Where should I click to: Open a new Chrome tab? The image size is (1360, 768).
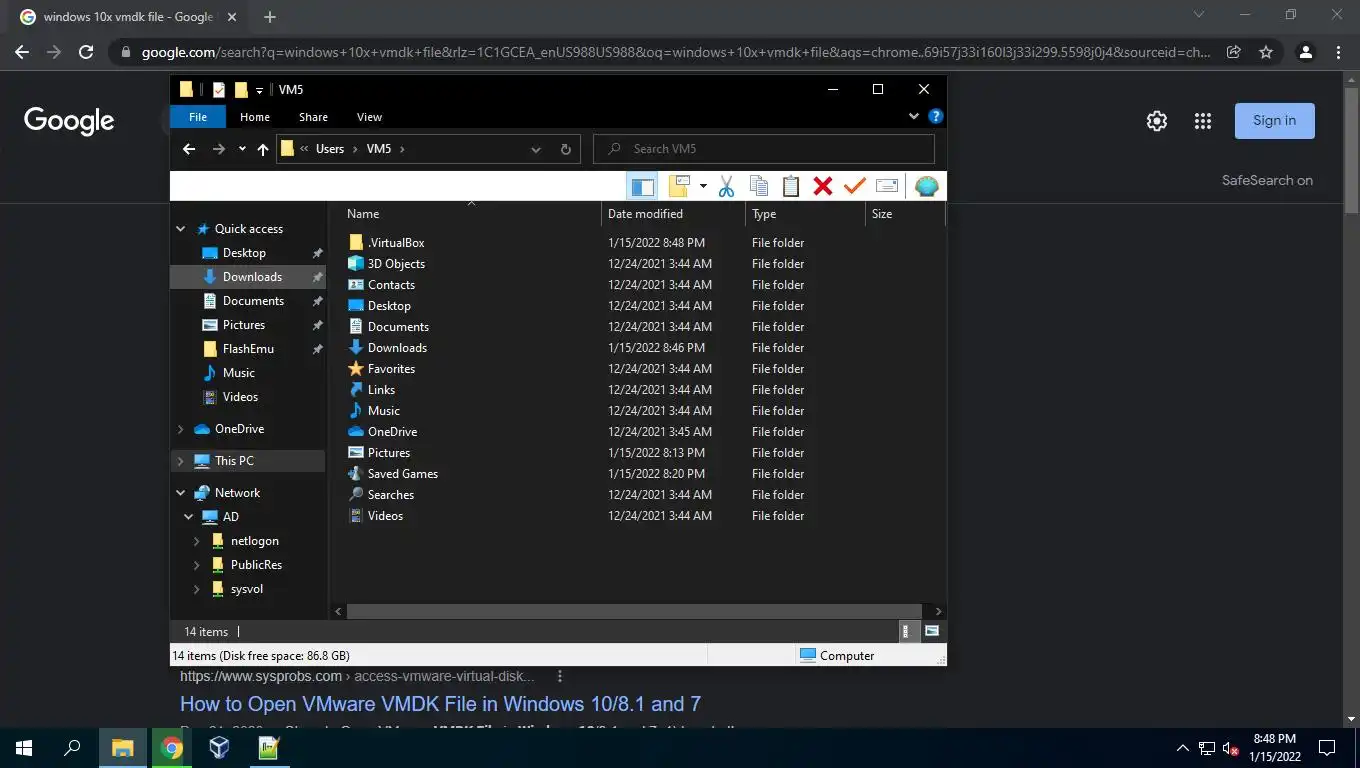(270, 17)
